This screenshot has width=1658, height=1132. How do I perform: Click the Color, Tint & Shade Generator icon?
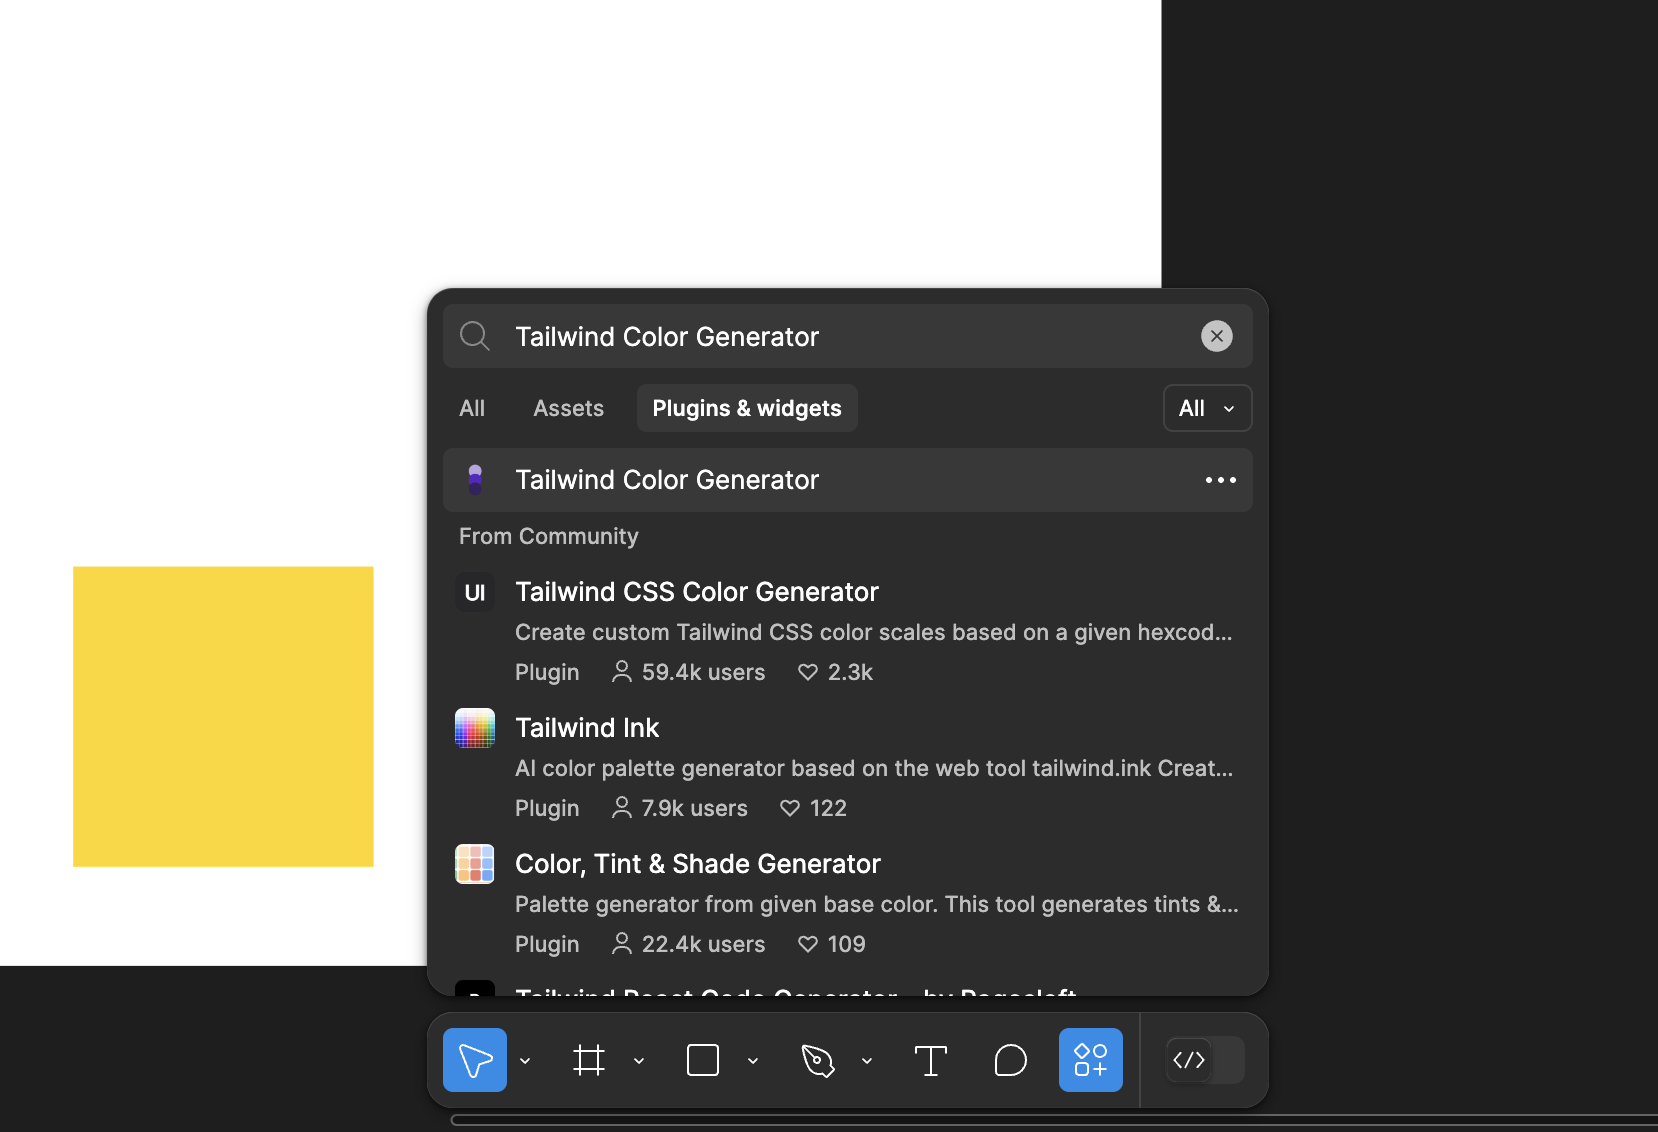coord(475,864)
